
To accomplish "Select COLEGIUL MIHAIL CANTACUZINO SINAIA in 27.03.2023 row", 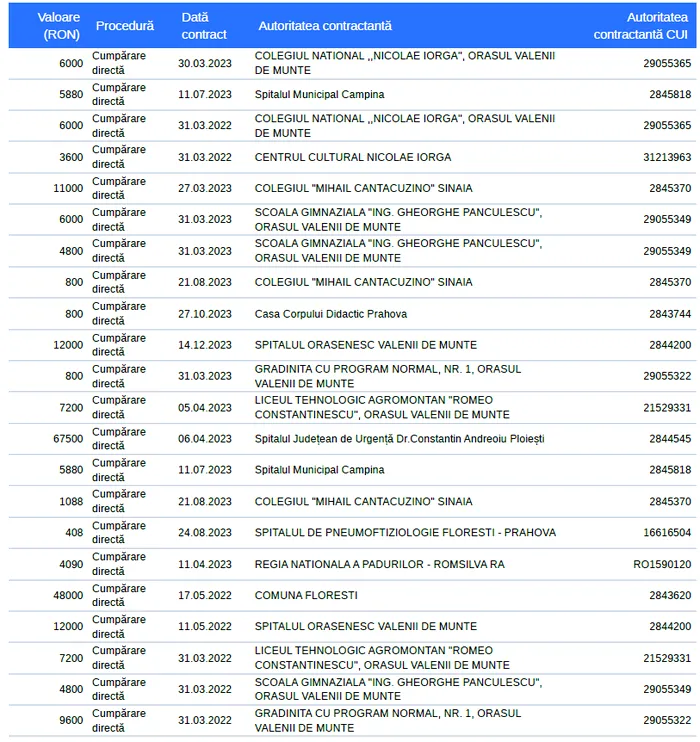I will point(363,188).
